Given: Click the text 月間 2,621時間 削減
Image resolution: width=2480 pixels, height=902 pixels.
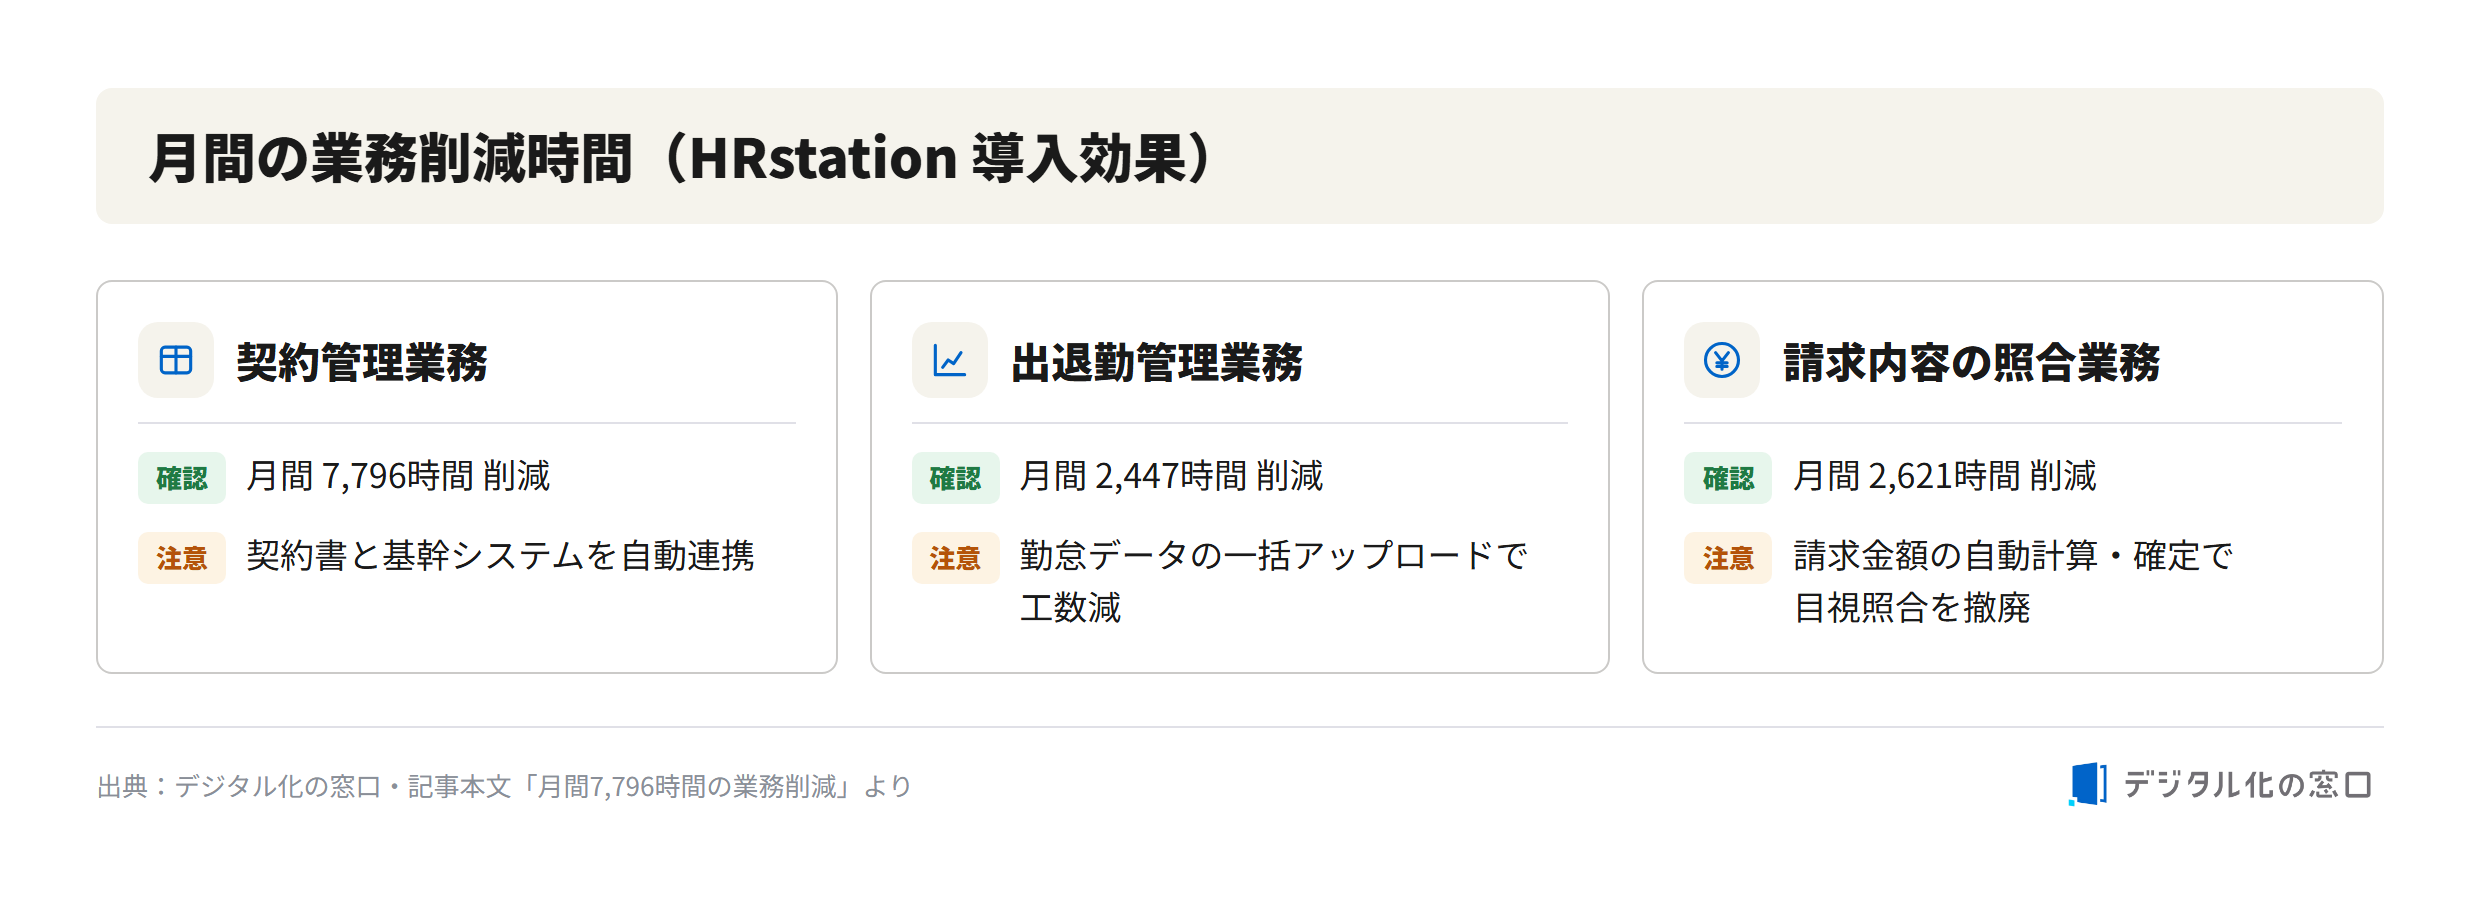Looking at the screenshot, I should tap(1944, 476).
